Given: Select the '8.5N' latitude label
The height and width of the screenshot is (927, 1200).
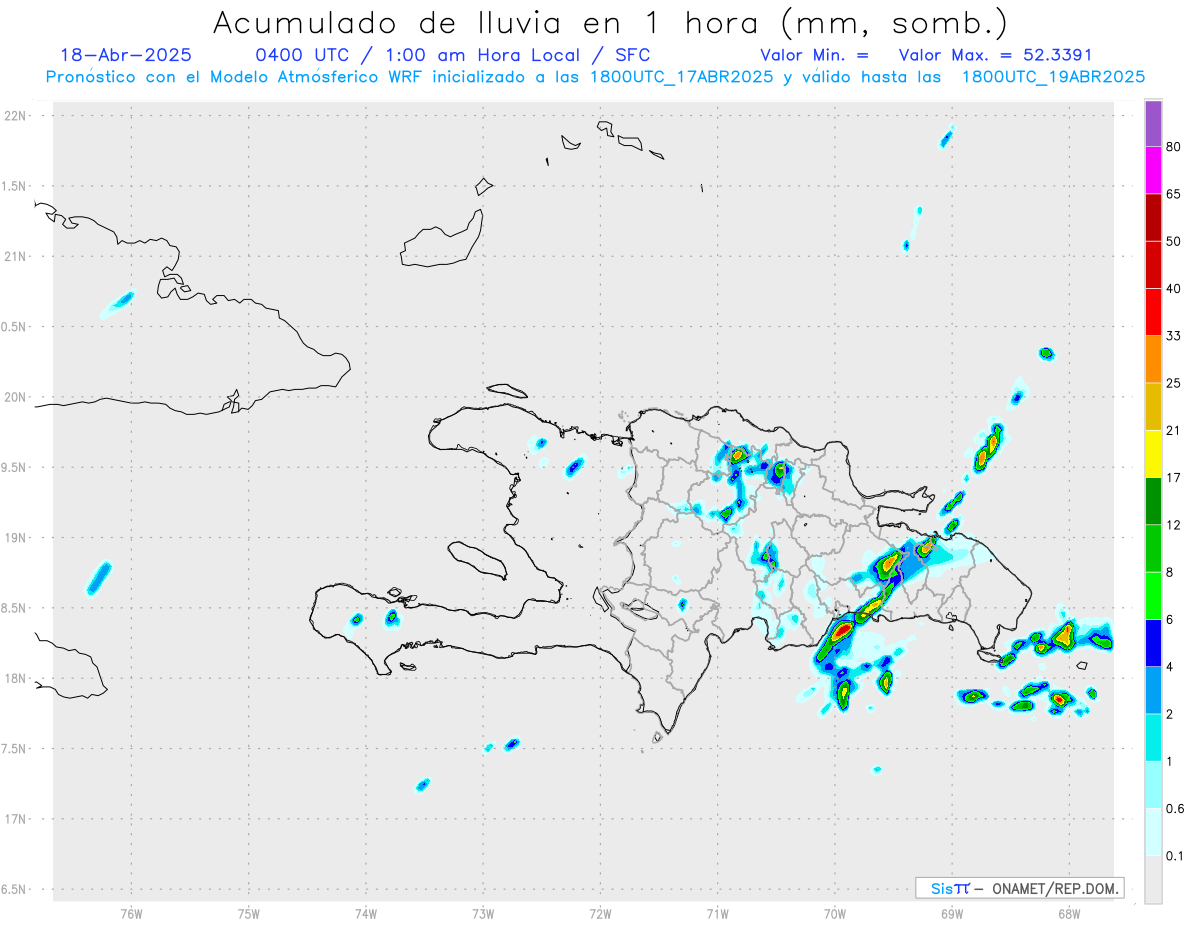Looking at the screenshot, I should 15,608.
